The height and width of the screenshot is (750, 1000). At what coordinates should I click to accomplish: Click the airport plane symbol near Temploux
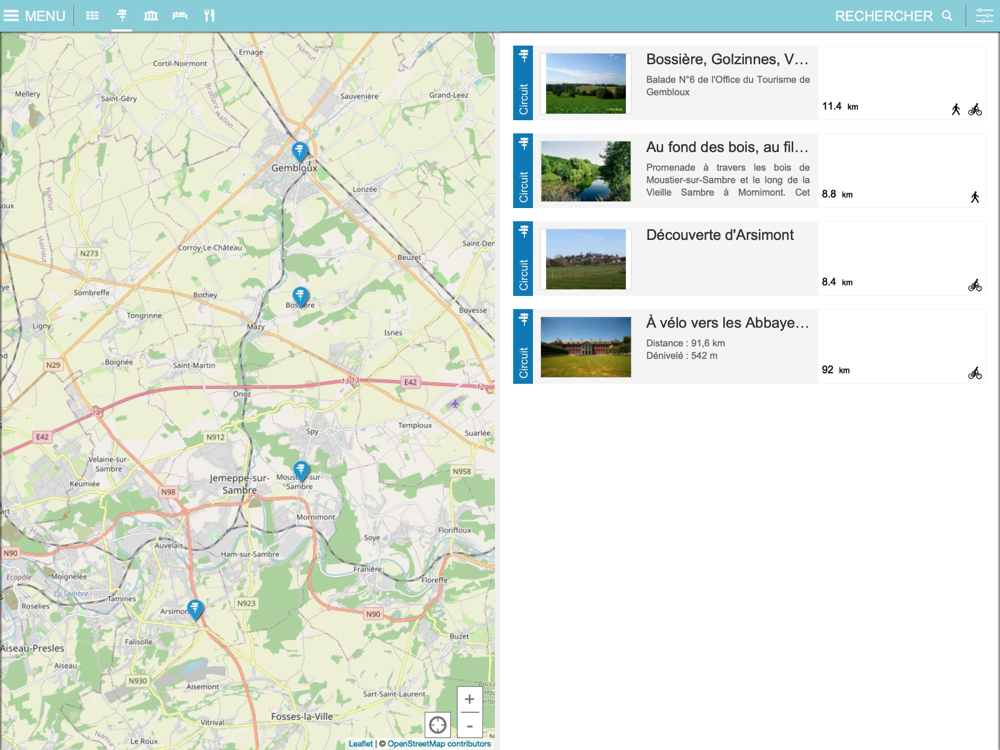point(455,403)
